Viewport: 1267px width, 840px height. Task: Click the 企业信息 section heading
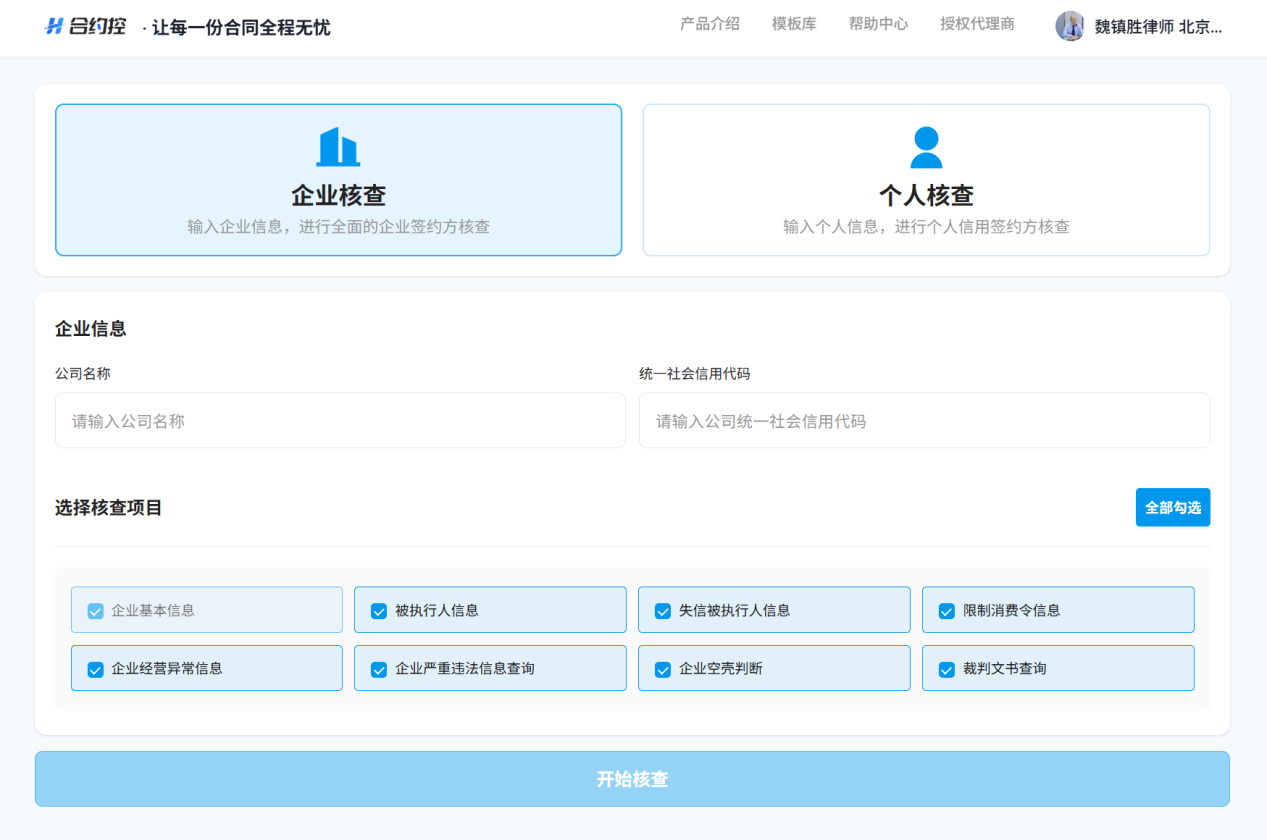(91, 329)
